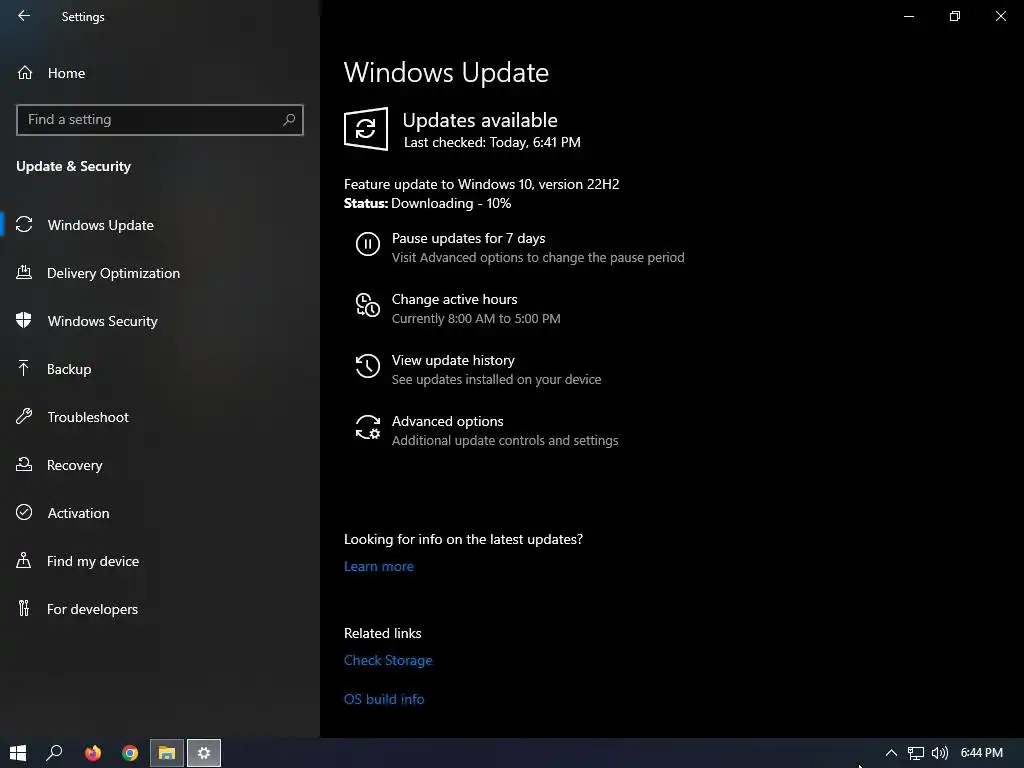Click the Windows Security shield icon
Screen dimensions: 1024x768
[x=24, y=320]
